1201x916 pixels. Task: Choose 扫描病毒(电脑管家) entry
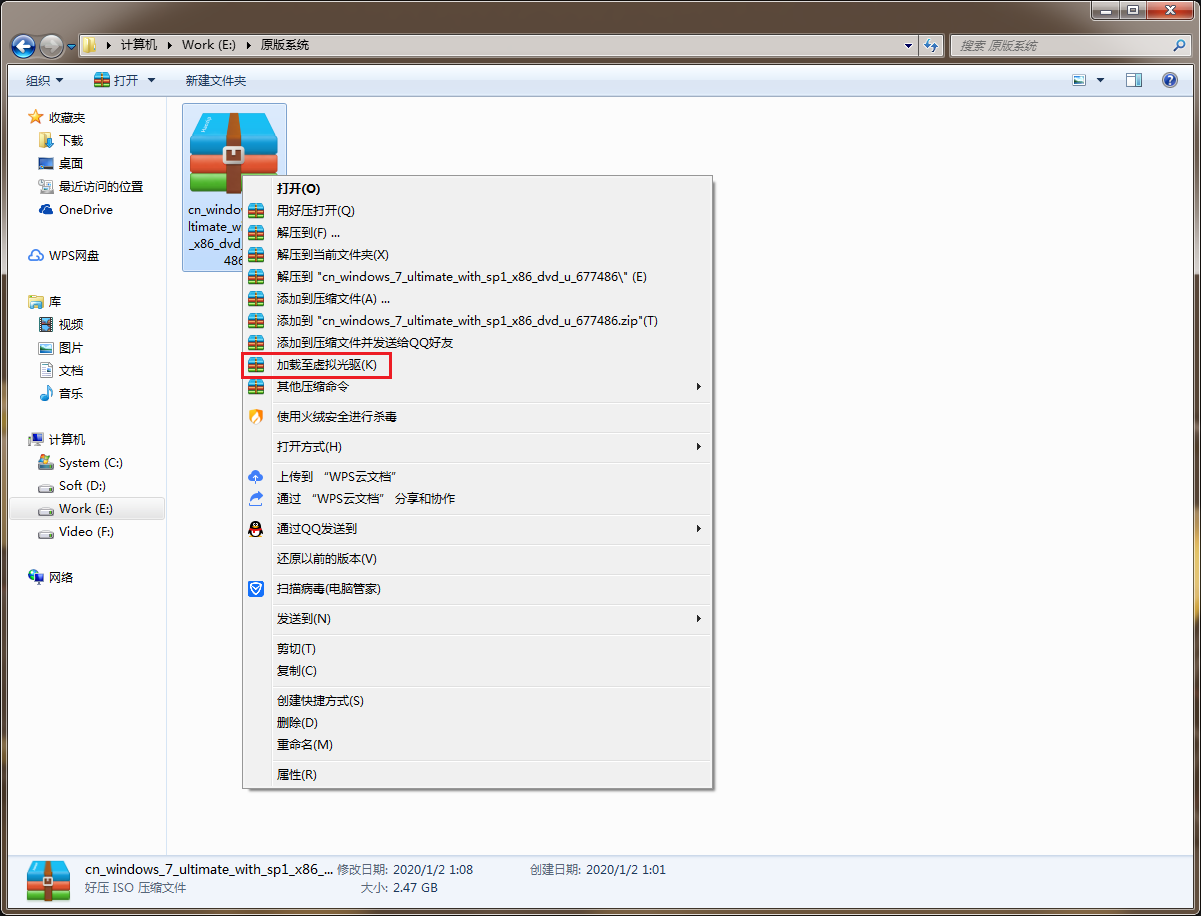point(478,588)
